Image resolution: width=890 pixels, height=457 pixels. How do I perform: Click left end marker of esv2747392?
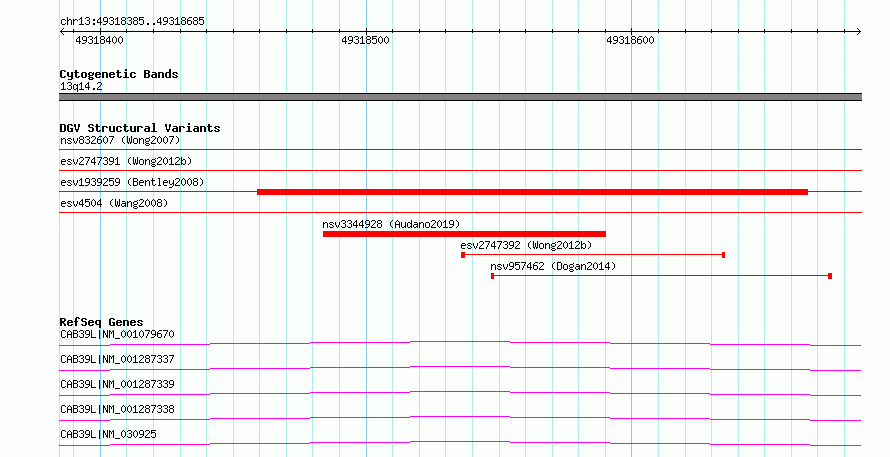(463, 255)
